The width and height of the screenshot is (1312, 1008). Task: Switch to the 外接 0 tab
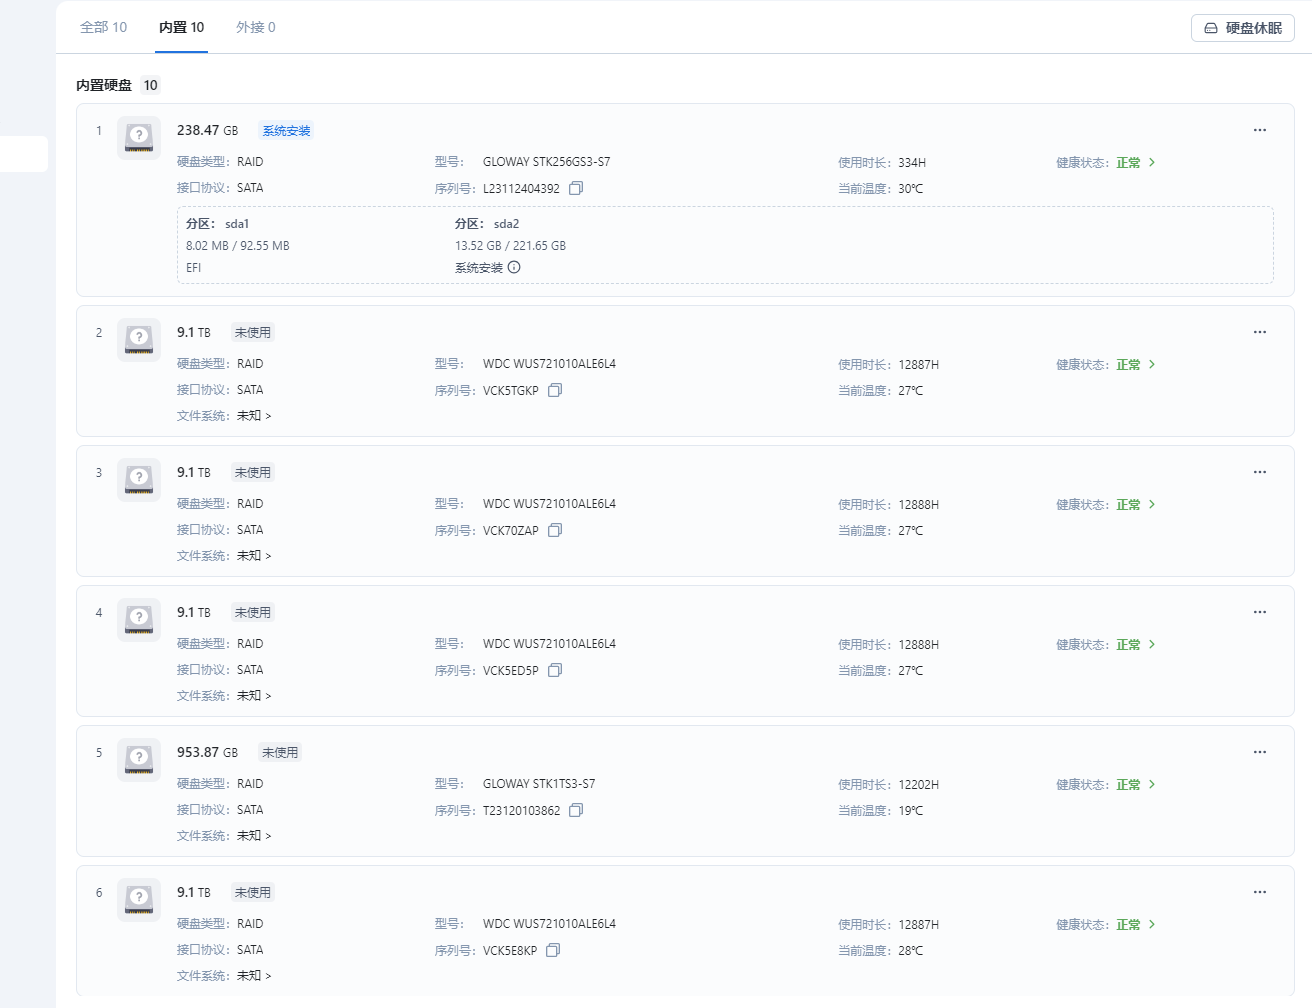(x=255, y=27)
